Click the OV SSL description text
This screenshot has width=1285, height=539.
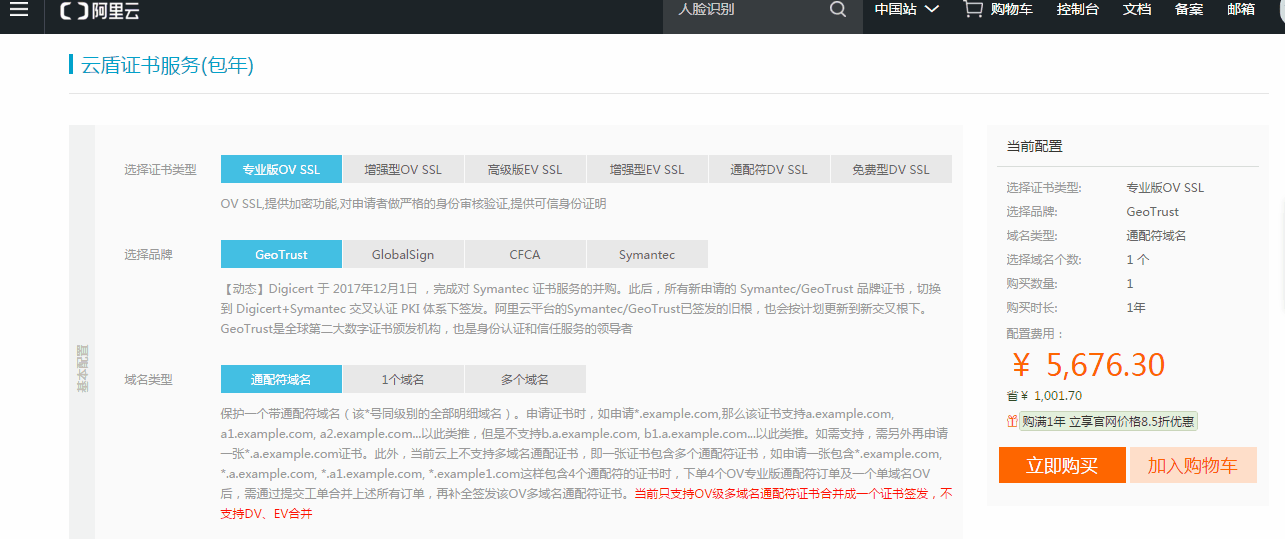pyautogui.click(x=413, y=203)
